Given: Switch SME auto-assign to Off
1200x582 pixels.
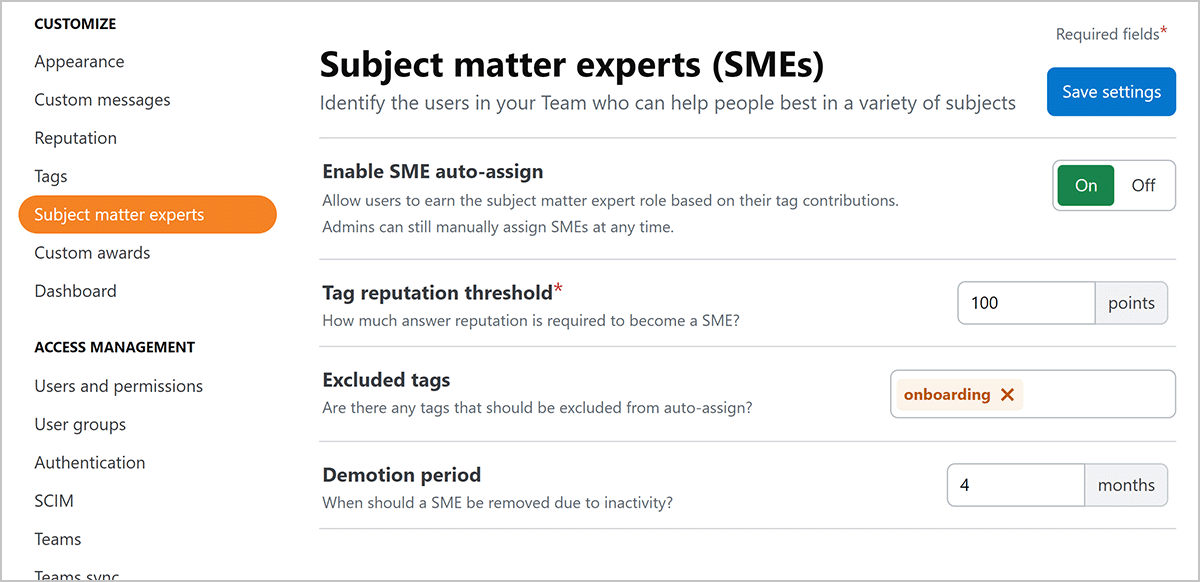Looking at the screenshot, I should tap(1143, 185).
